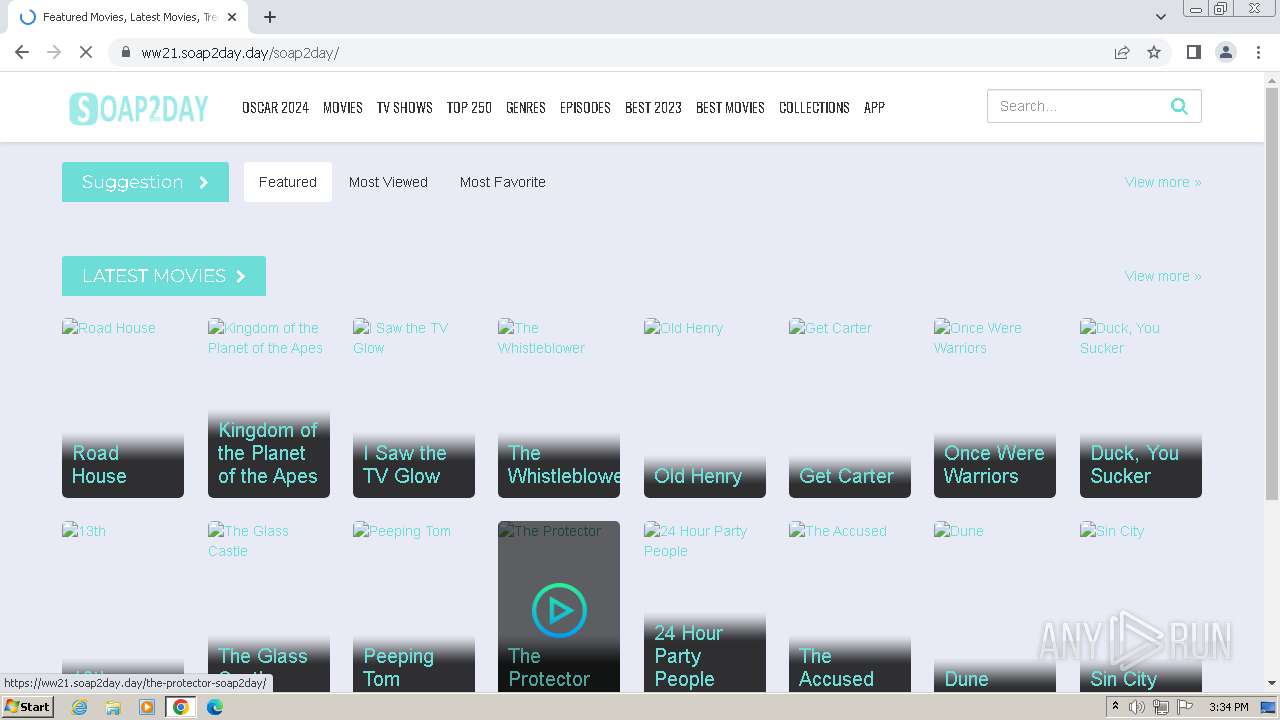Open I Saw the TV Glow
The height and width of the screenshot is (720, 1280).
click(414, 408)
